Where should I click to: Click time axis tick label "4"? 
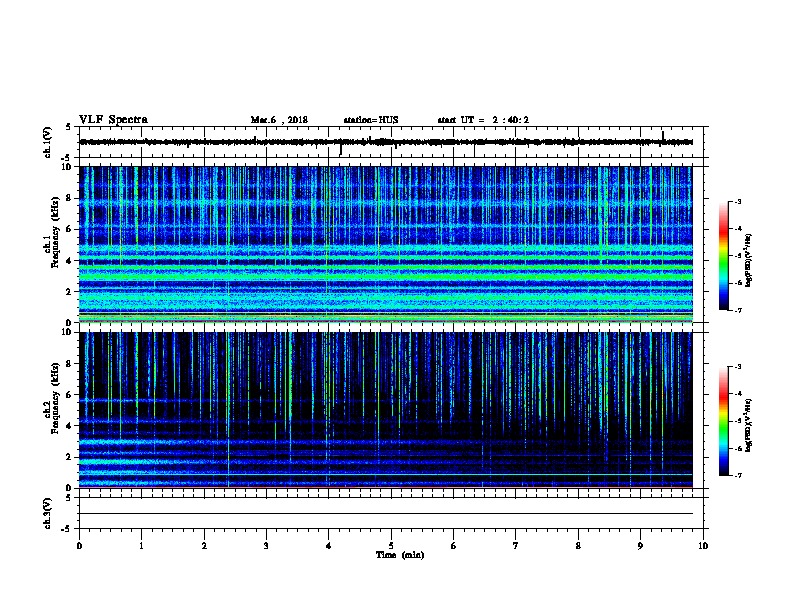[329, 546]
